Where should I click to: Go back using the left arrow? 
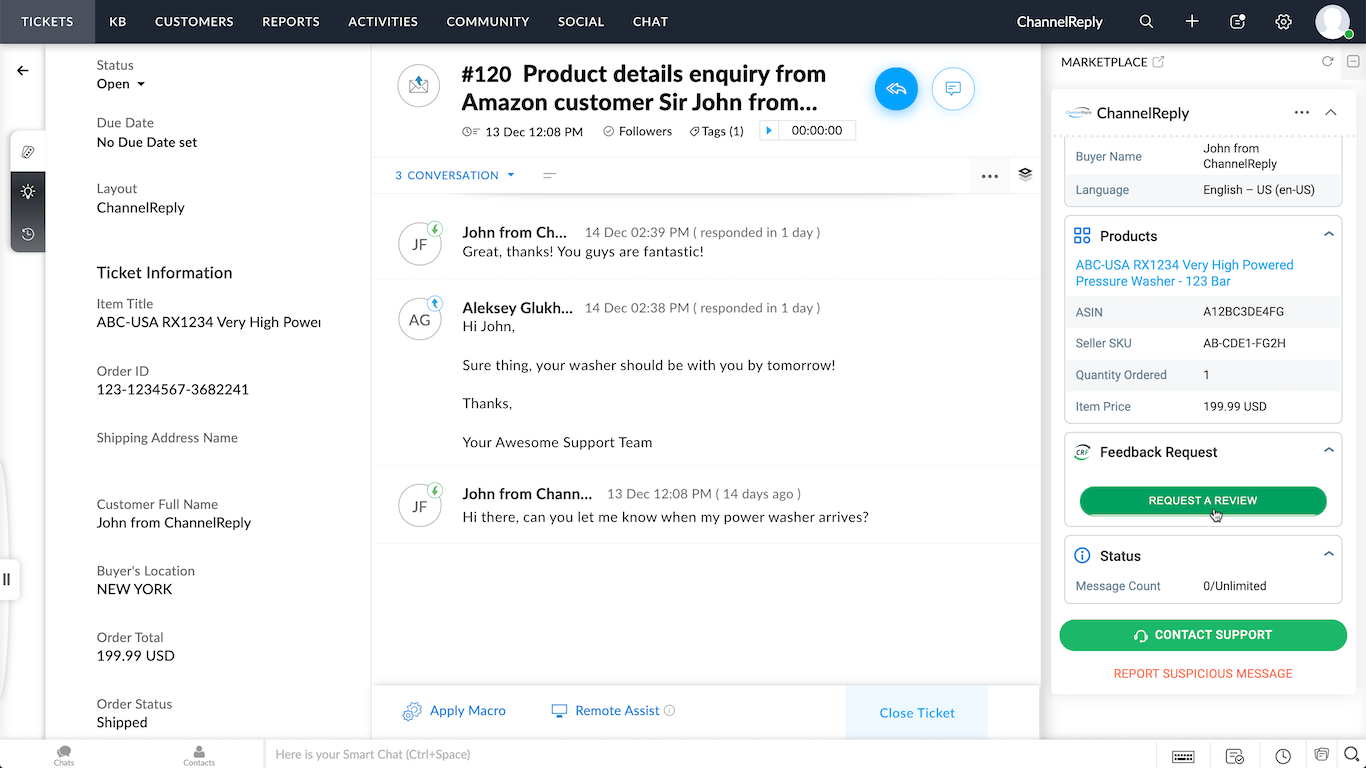click(x=23, y=70)
